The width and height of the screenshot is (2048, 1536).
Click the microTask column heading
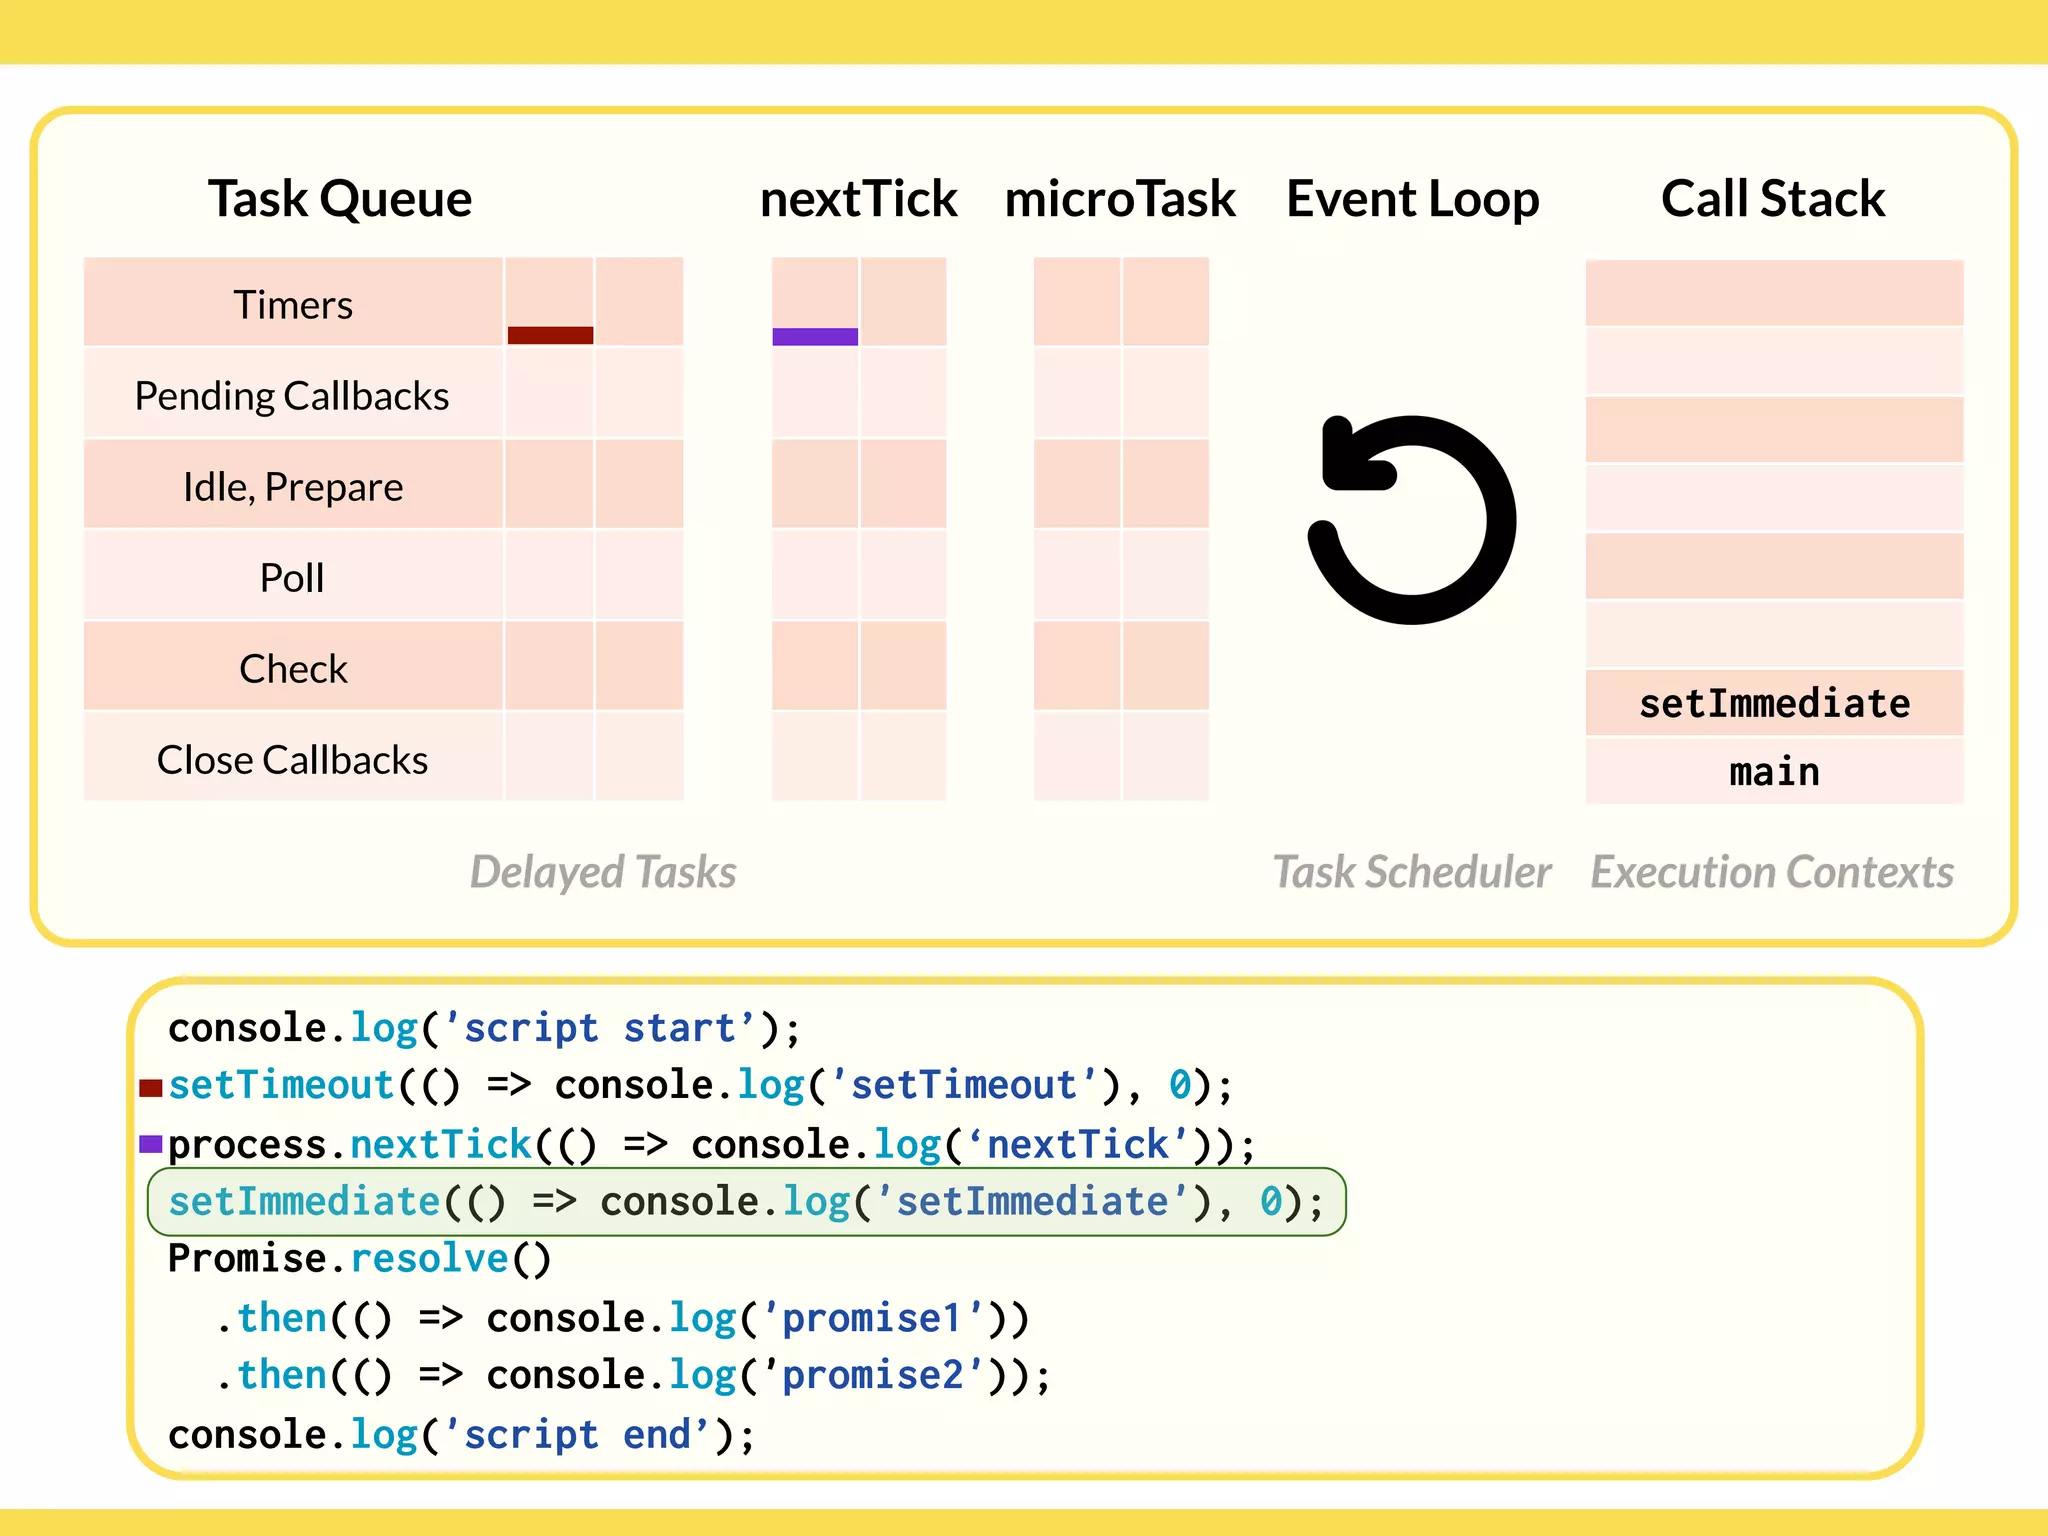click(1120, 198)
